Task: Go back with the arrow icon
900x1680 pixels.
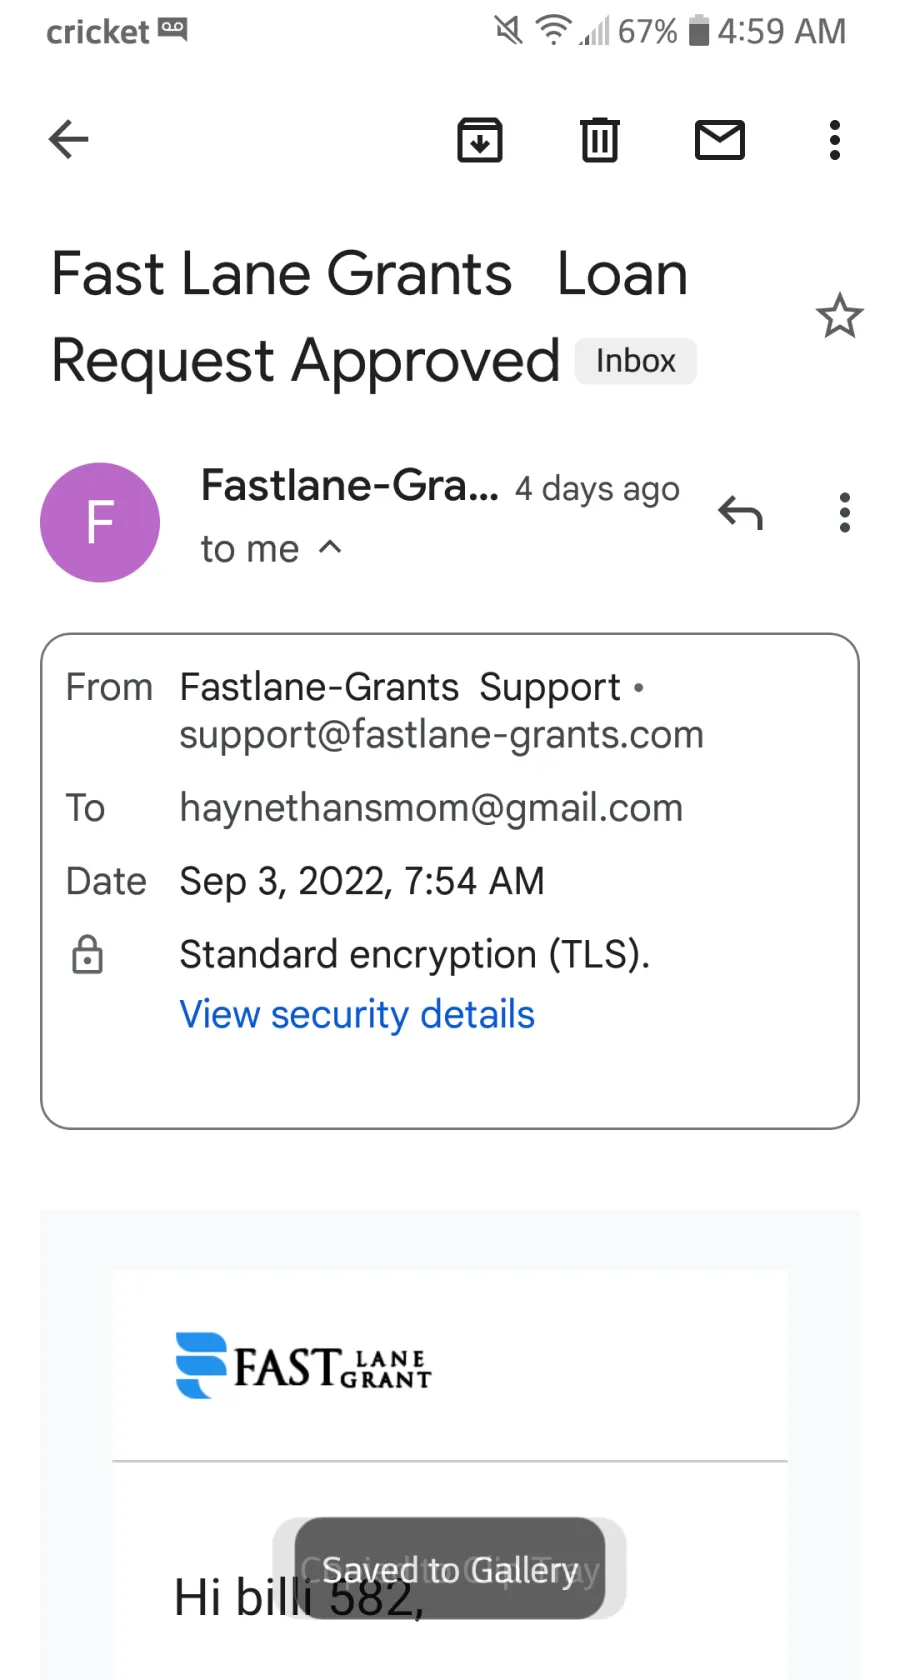Action: click(x=69, y=139)
